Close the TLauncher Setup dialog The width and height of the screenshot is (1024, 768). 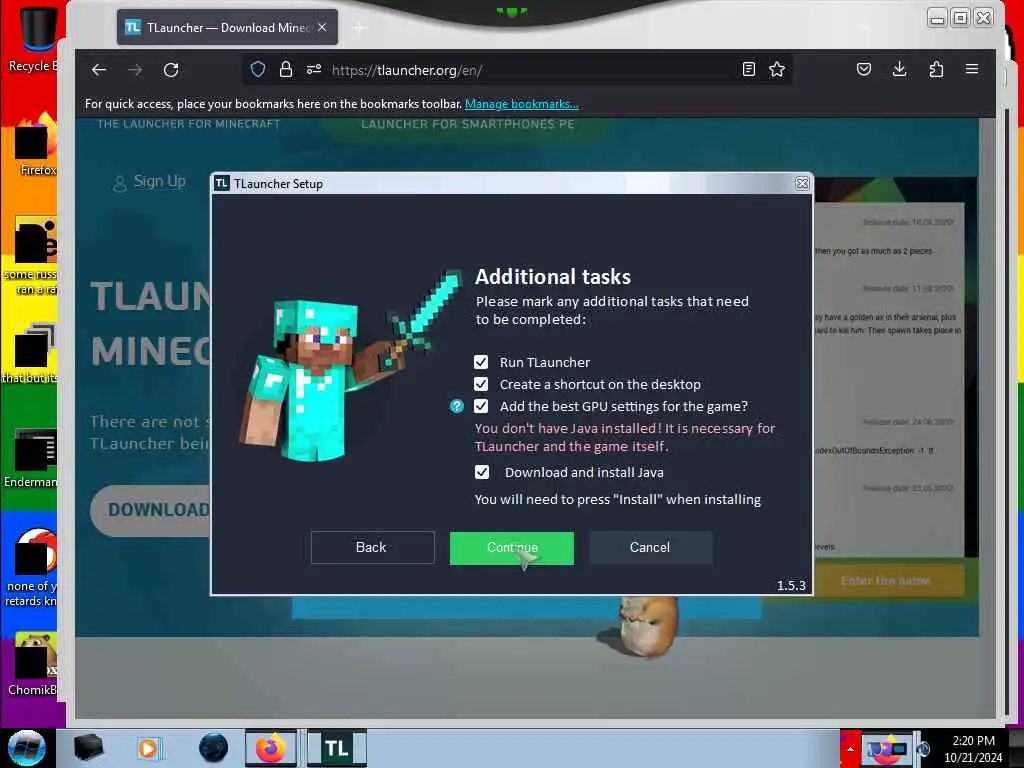click(802, 184)
